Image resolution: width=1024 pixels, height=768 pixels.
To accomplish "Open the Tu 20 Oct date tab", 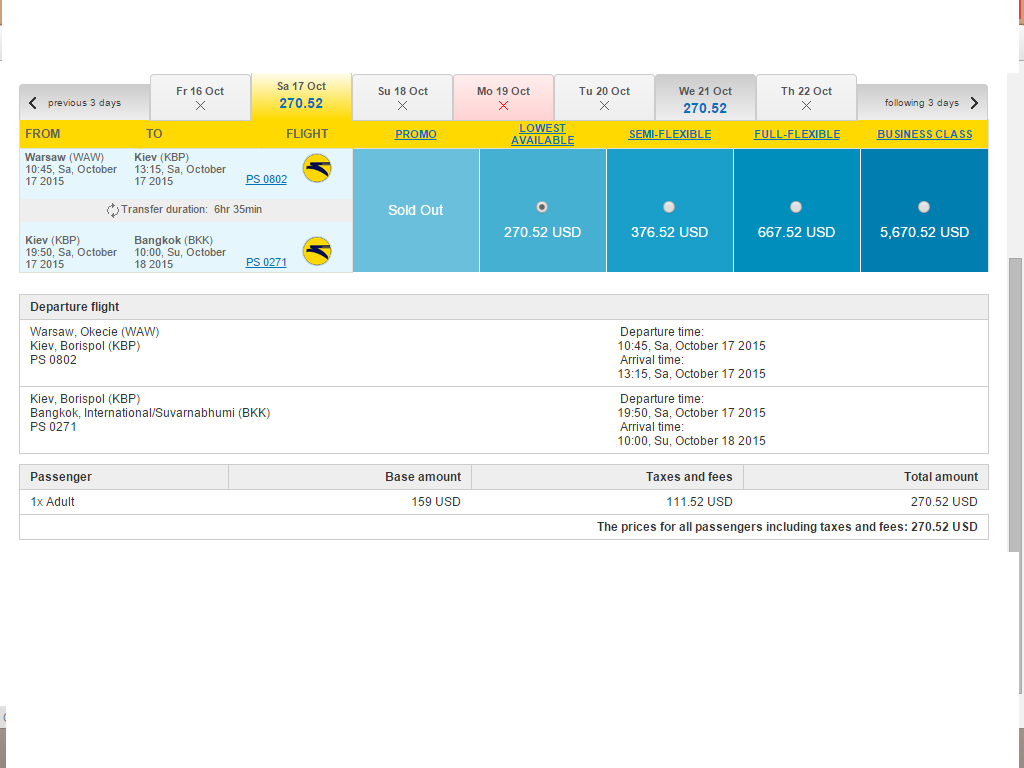I will coord(605,98).
